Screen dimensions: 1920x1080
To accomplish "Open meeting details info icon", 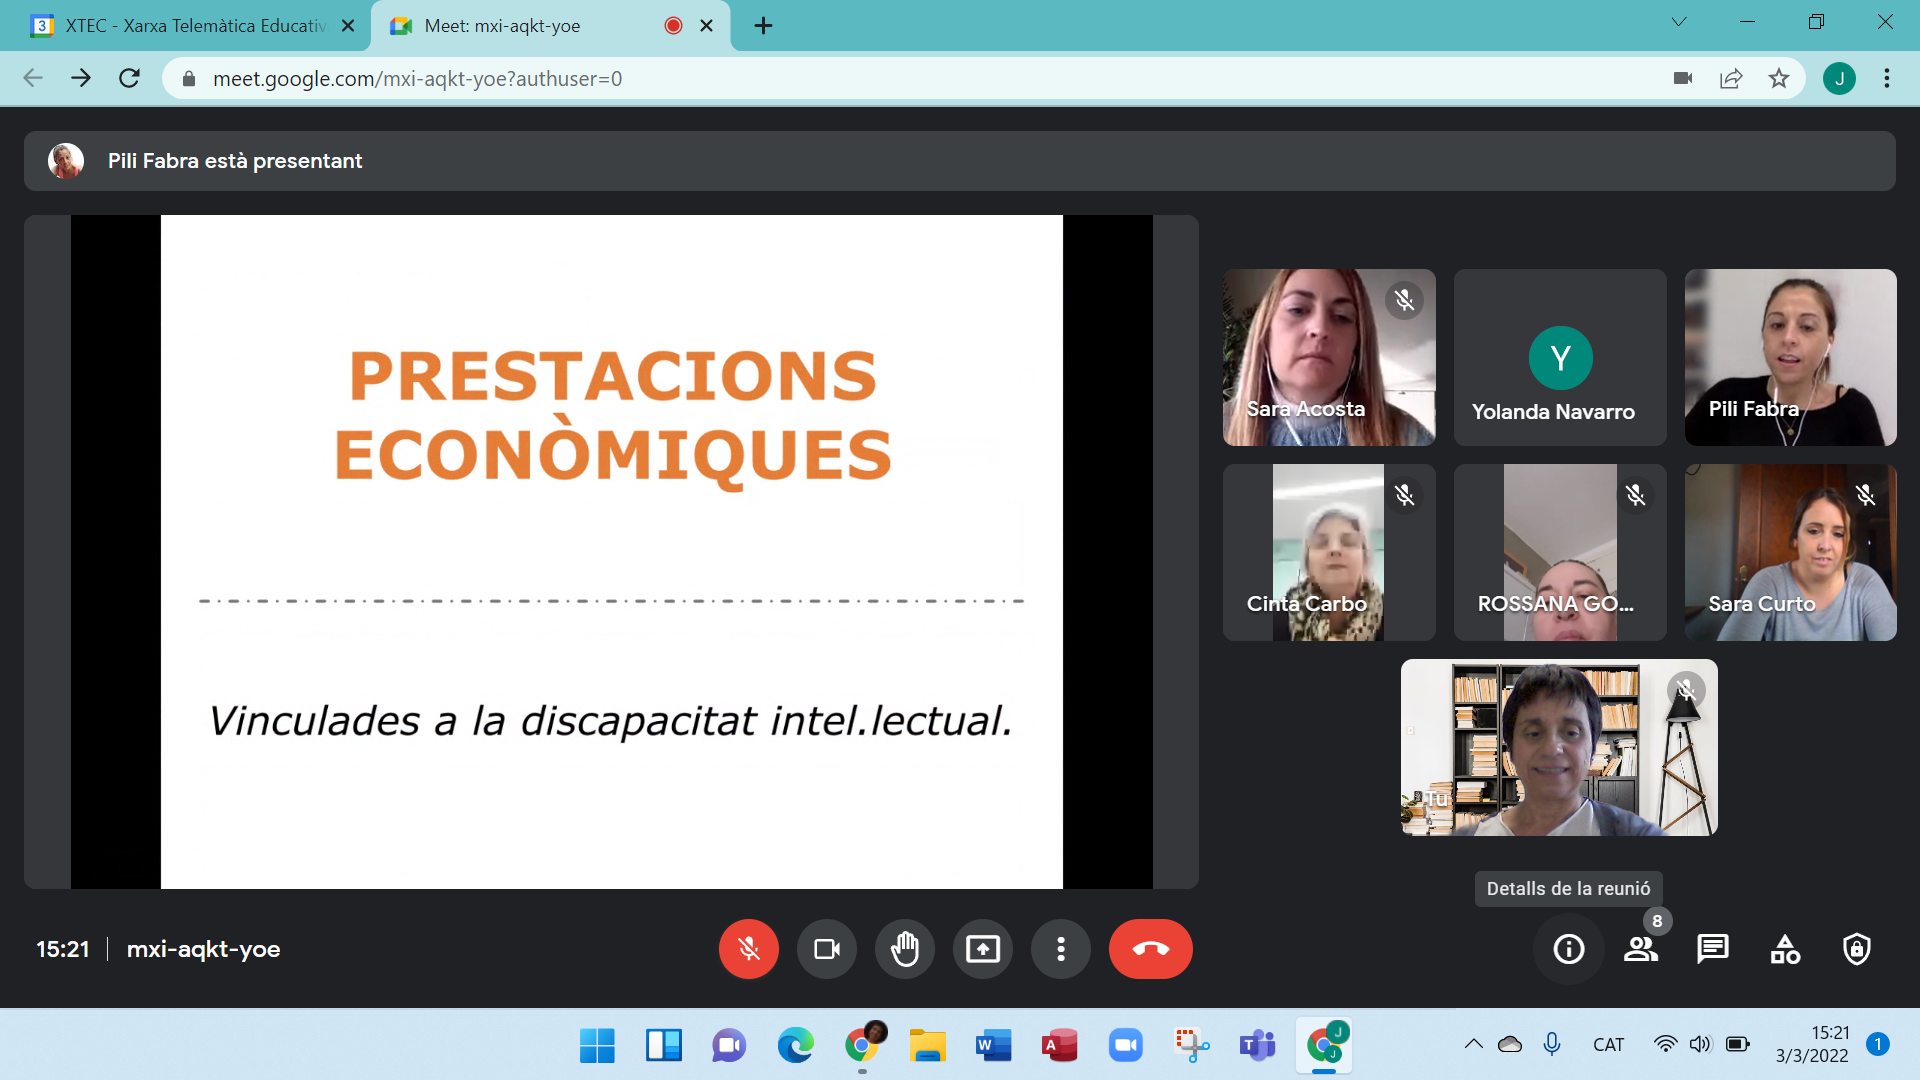I will (1568, 948).
